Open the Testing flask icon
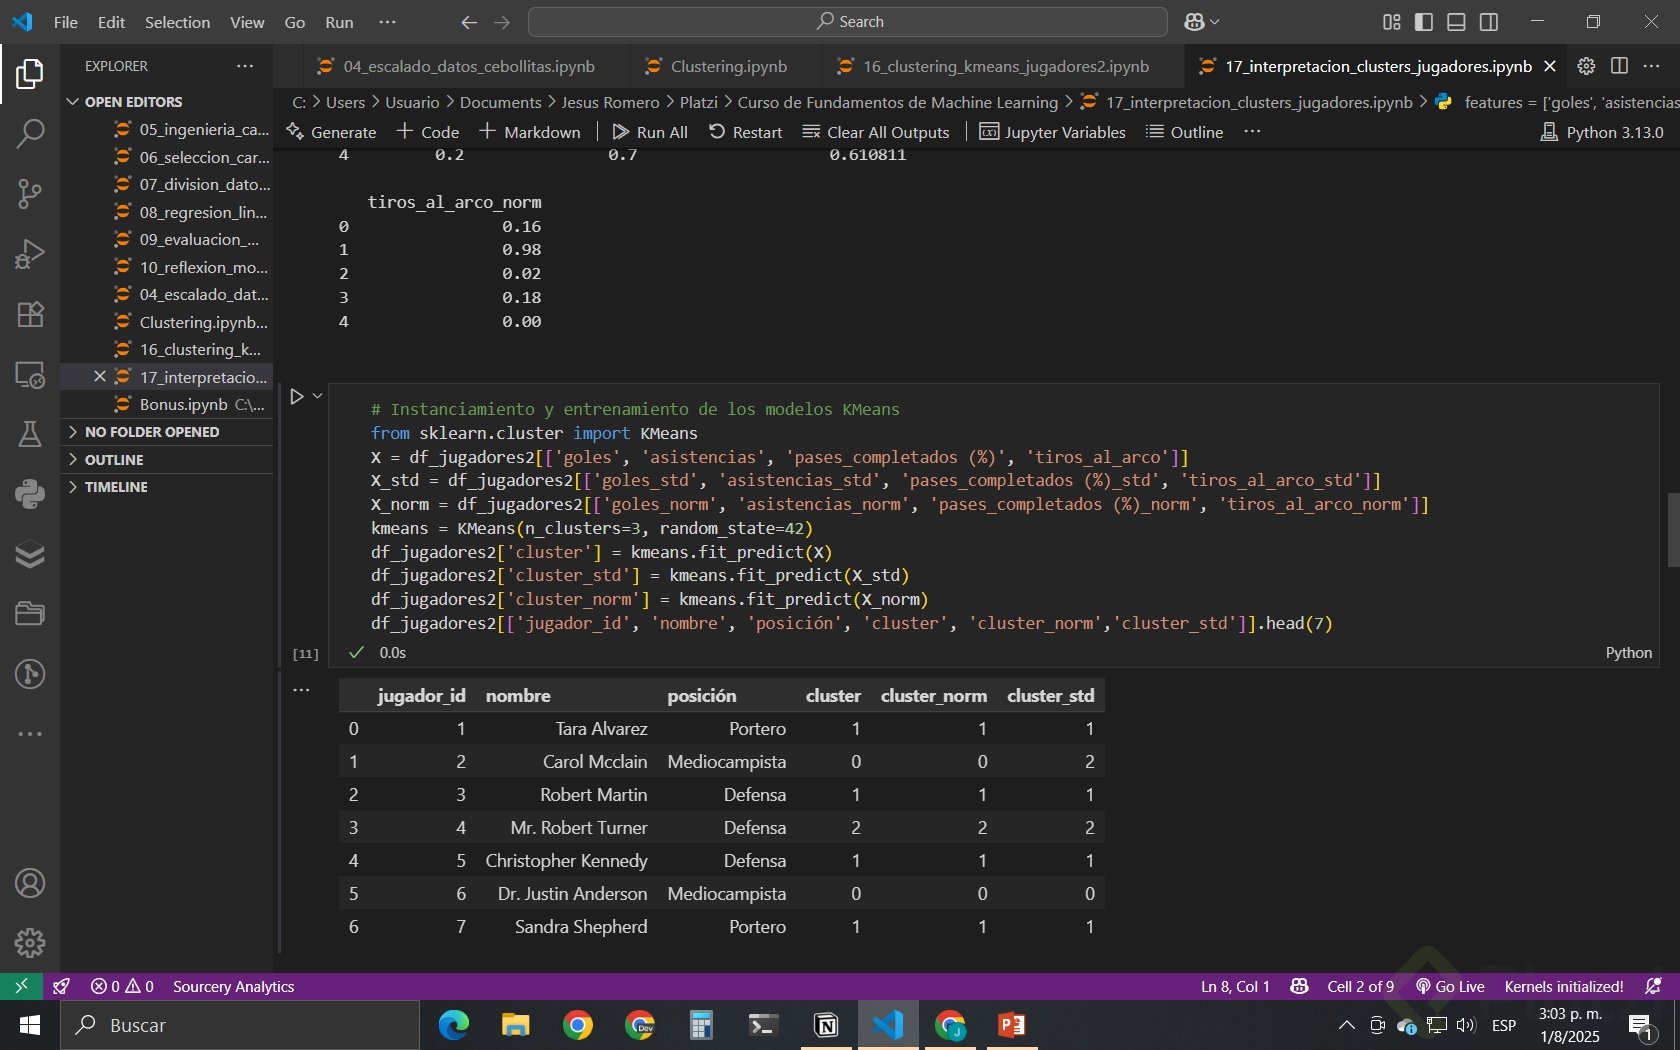 pyautogui.click(x=30, y=434)
